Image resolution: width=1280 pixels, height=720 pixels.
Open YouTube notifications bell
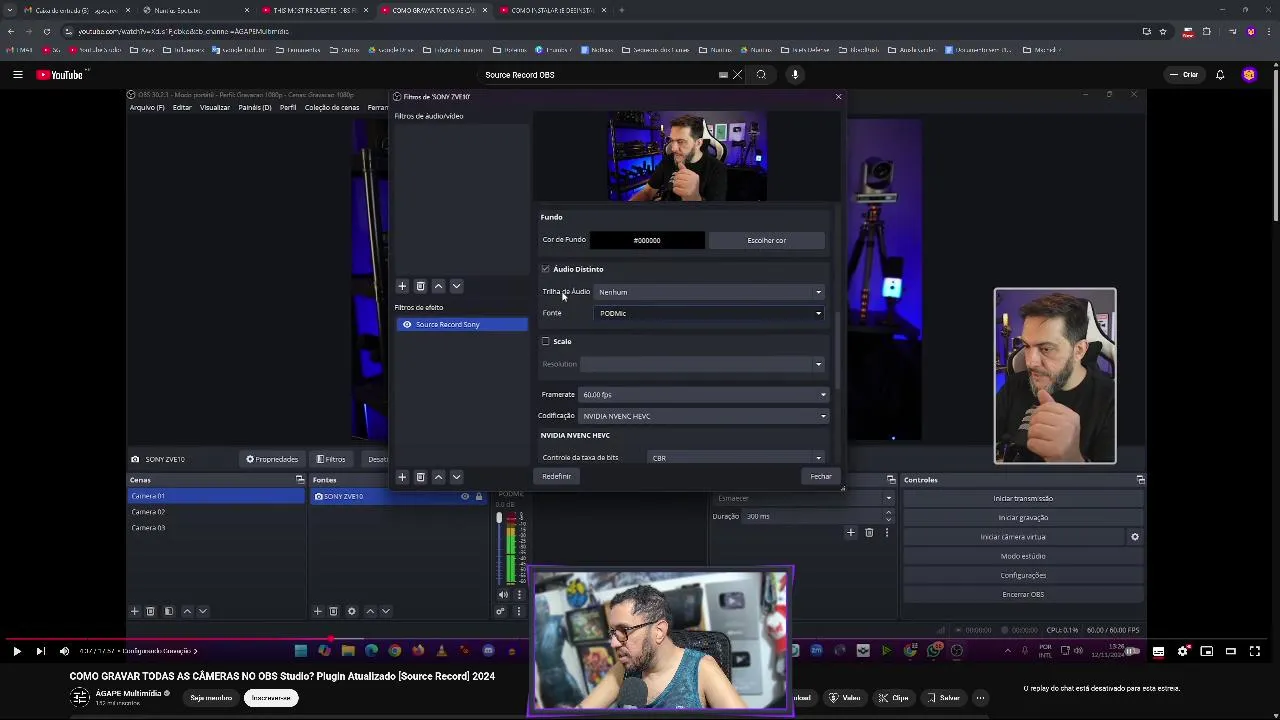pos(1220,75)
